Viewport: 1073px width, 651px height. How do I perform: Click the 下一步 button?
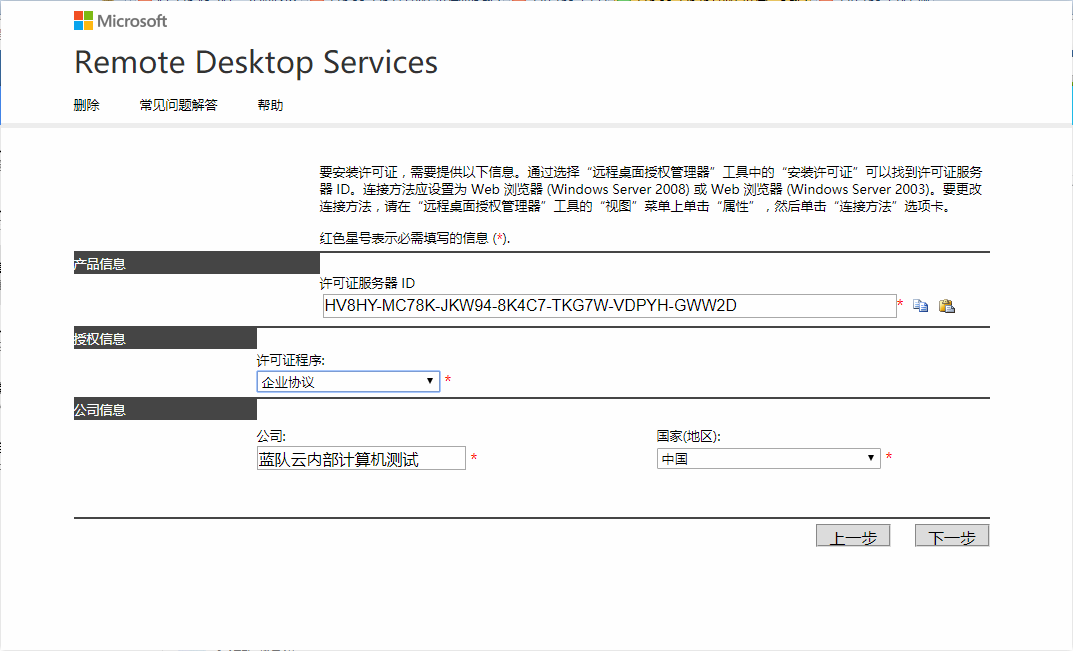[951, 537]
